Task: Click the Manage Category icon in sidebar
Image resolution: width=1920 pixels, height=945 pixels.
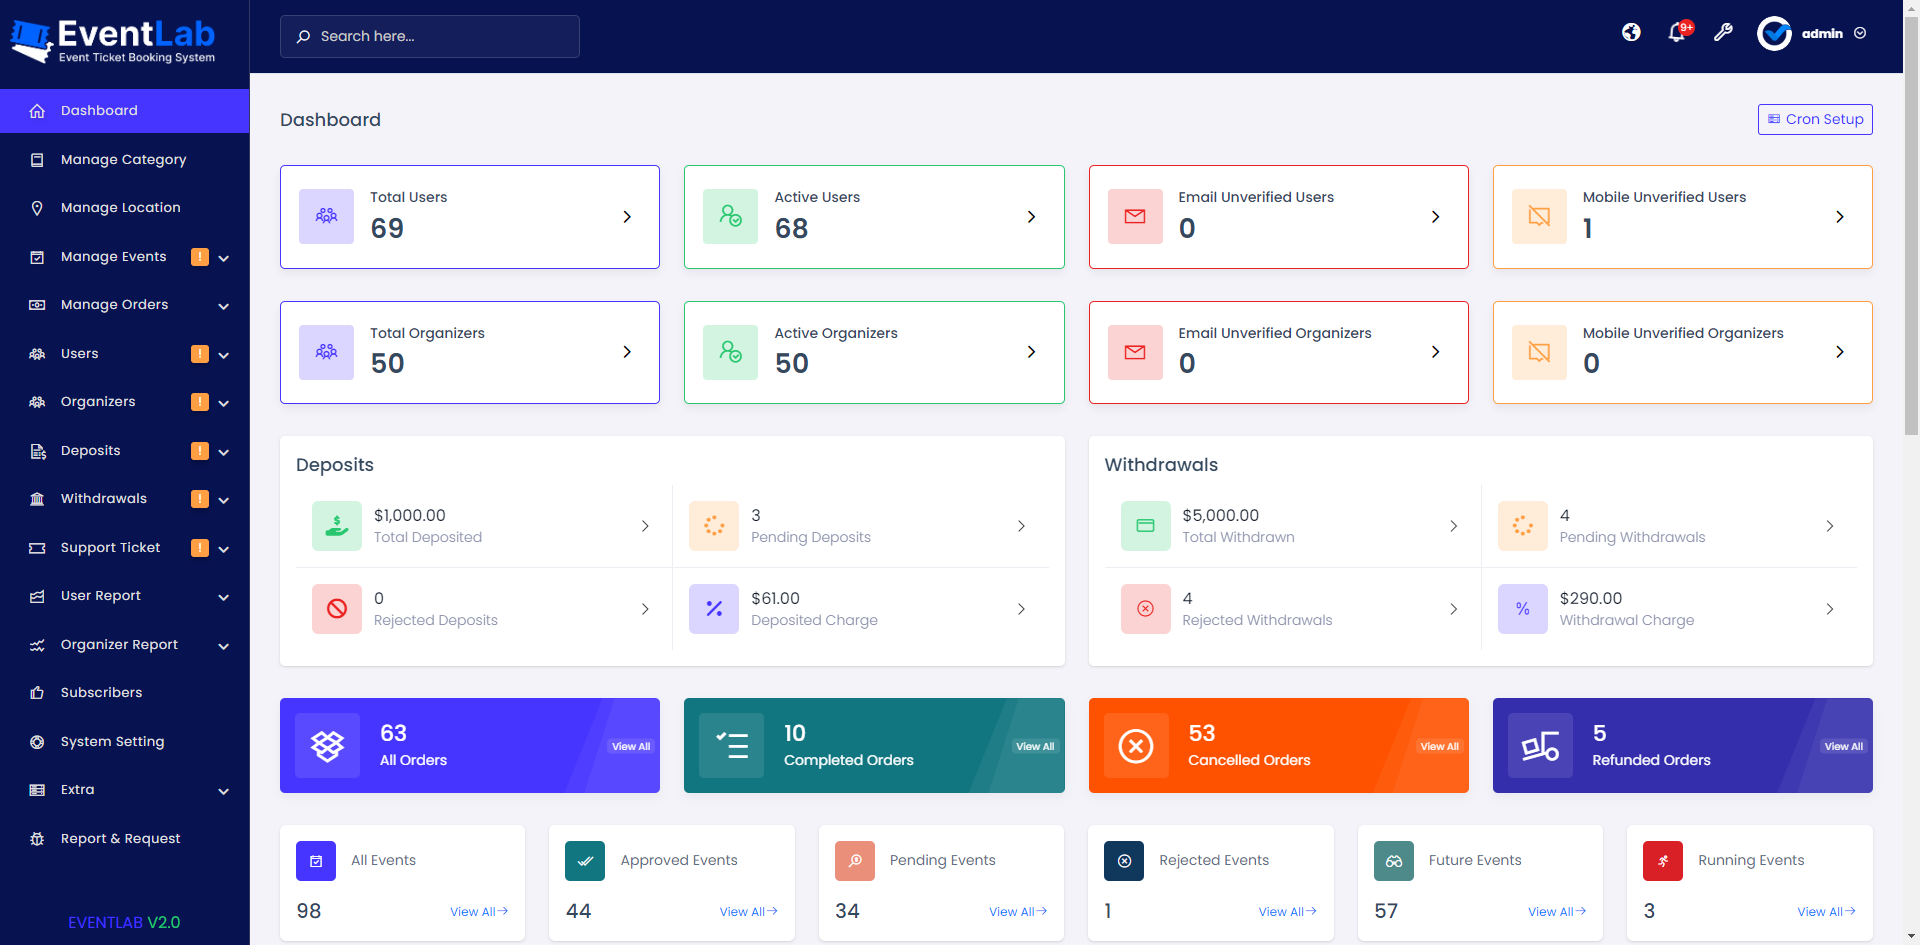Action: [37, 159]
